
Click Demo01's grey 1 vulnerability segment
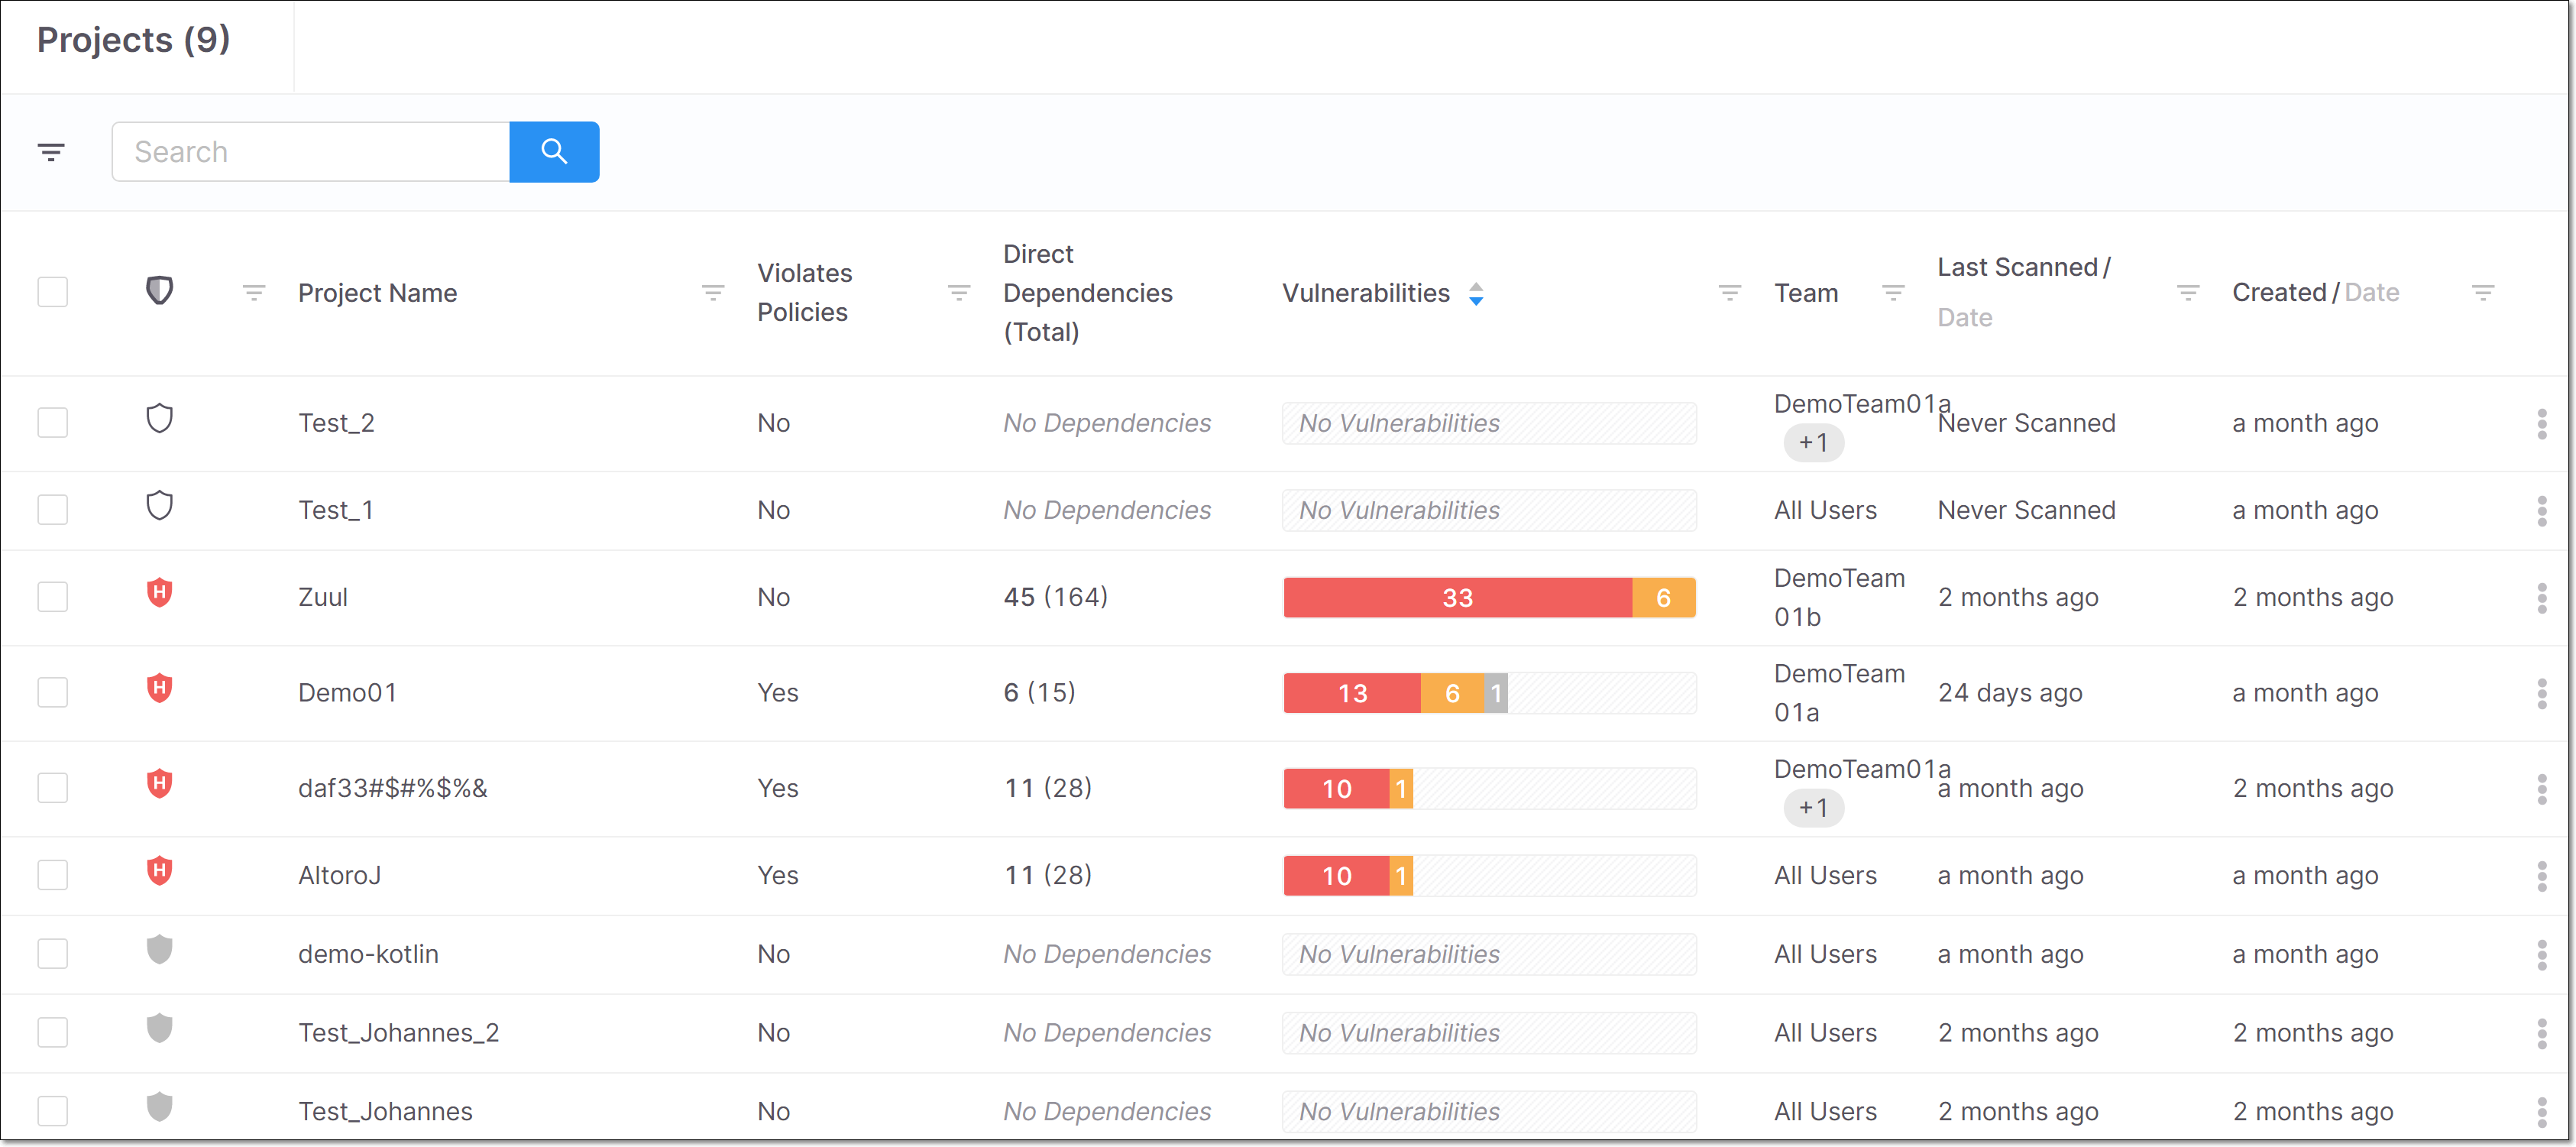pyautogui.click(x=1496, y=693)
